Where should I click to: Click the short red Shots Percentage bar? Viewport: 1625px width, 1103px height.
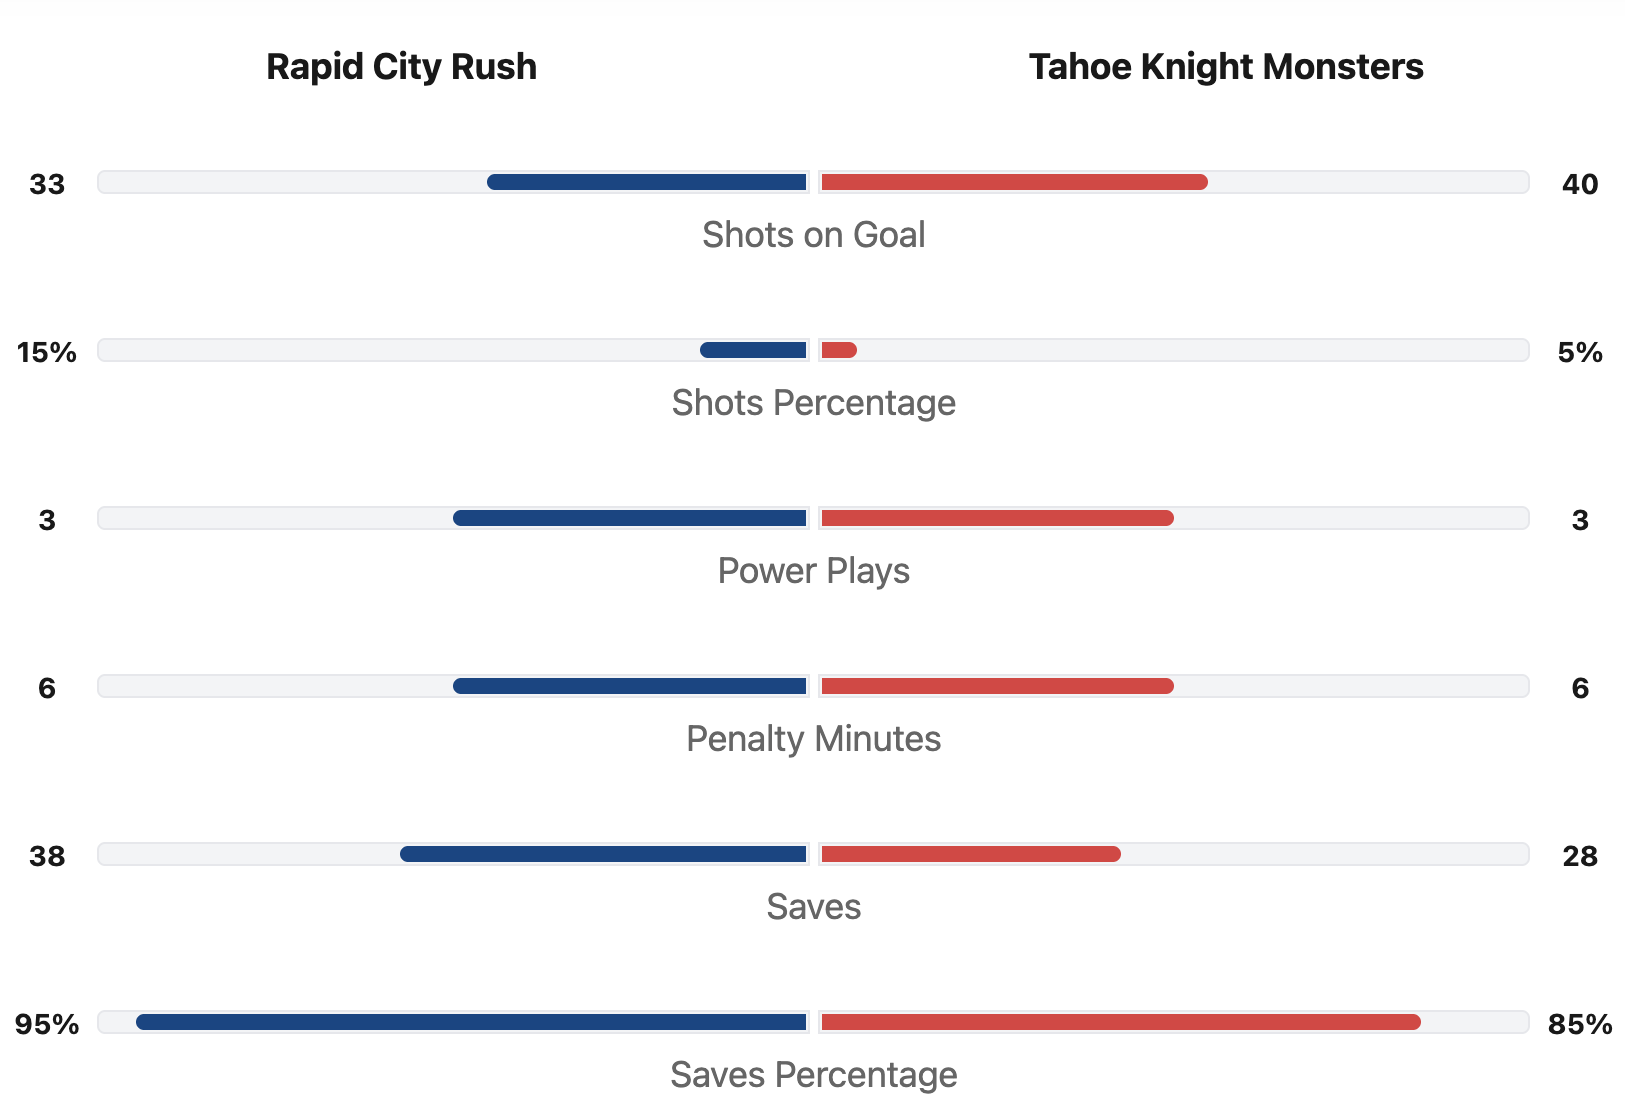(839, 350)
